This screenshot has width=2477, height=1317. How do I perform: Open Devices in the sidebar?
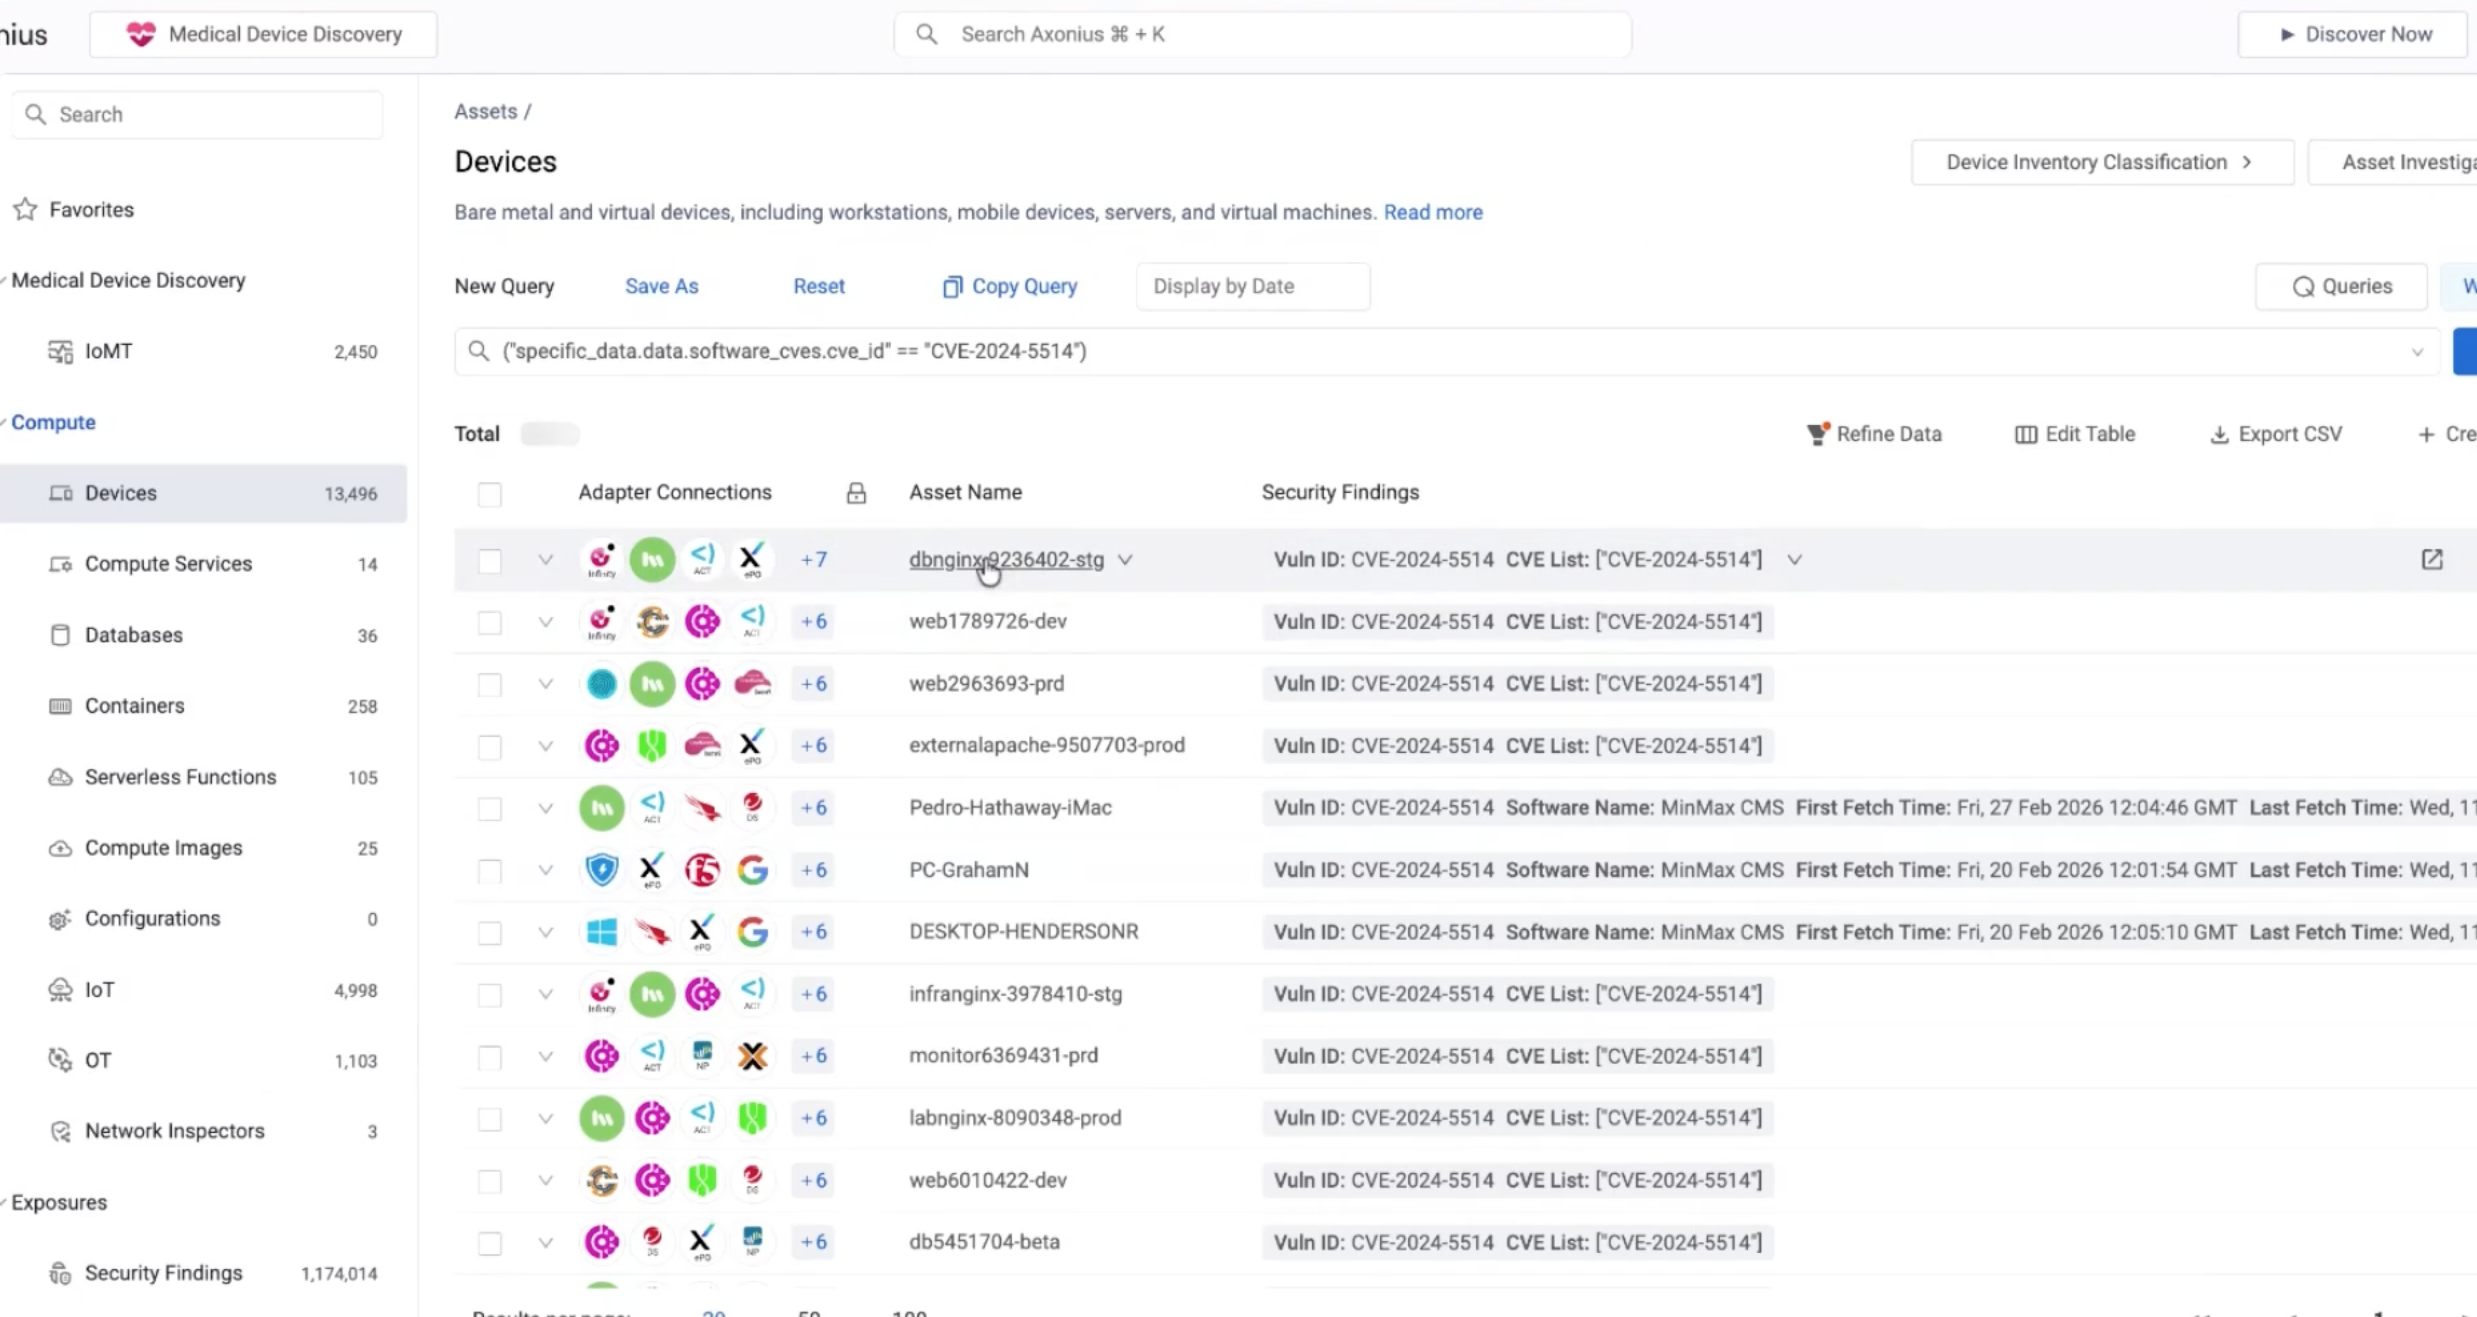point(203,493)
